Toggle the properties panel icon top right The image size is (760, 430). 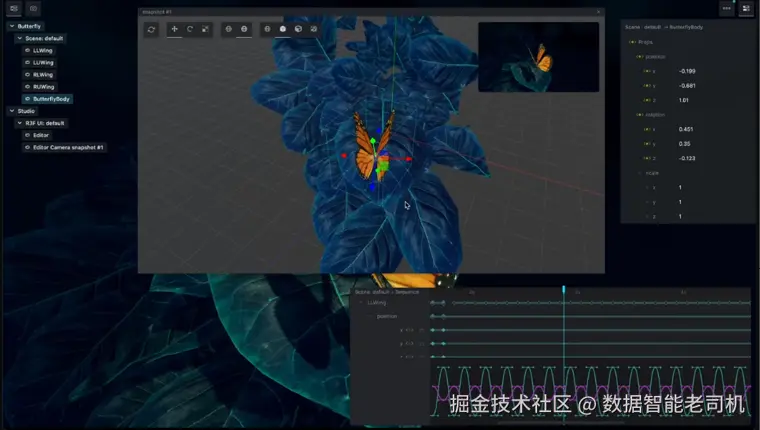(x=746, y=8)
